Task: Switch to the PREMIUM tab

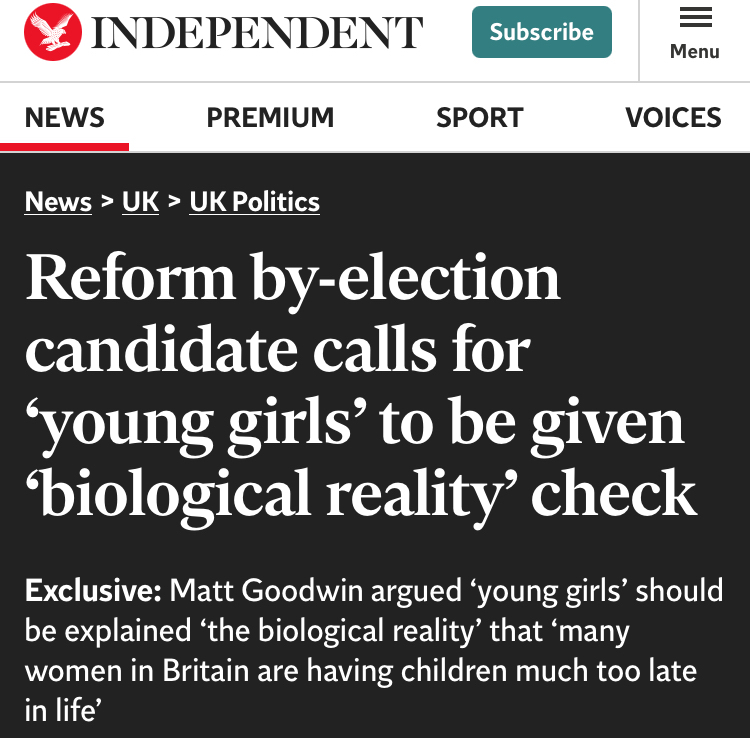Action: [270, 118]
